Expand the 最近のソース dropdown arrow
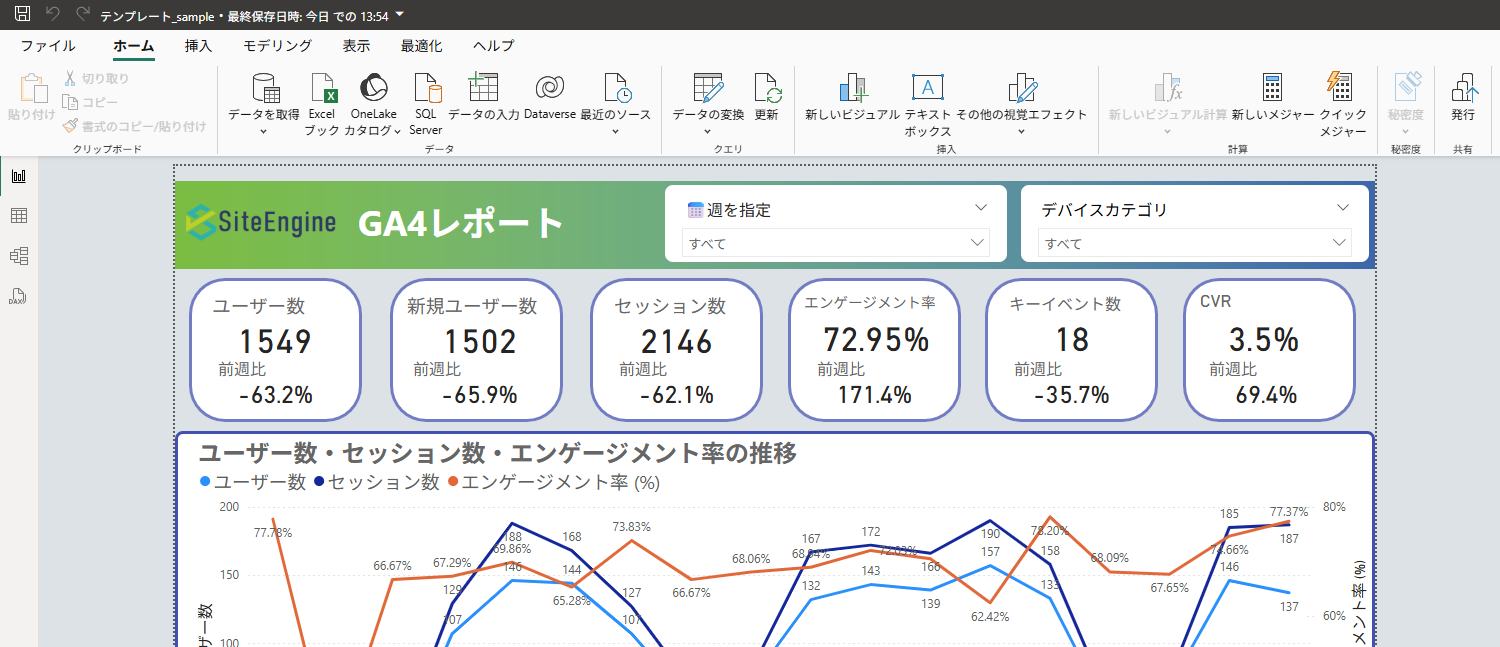1500x647 pixels. click(x=615, y=131)
